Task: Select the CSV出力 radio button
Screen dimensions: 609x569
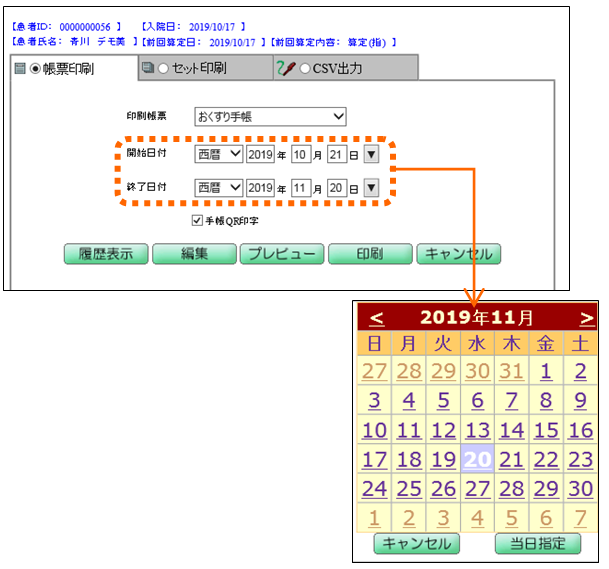Action: pyautogui.click(x=306, y=69)
